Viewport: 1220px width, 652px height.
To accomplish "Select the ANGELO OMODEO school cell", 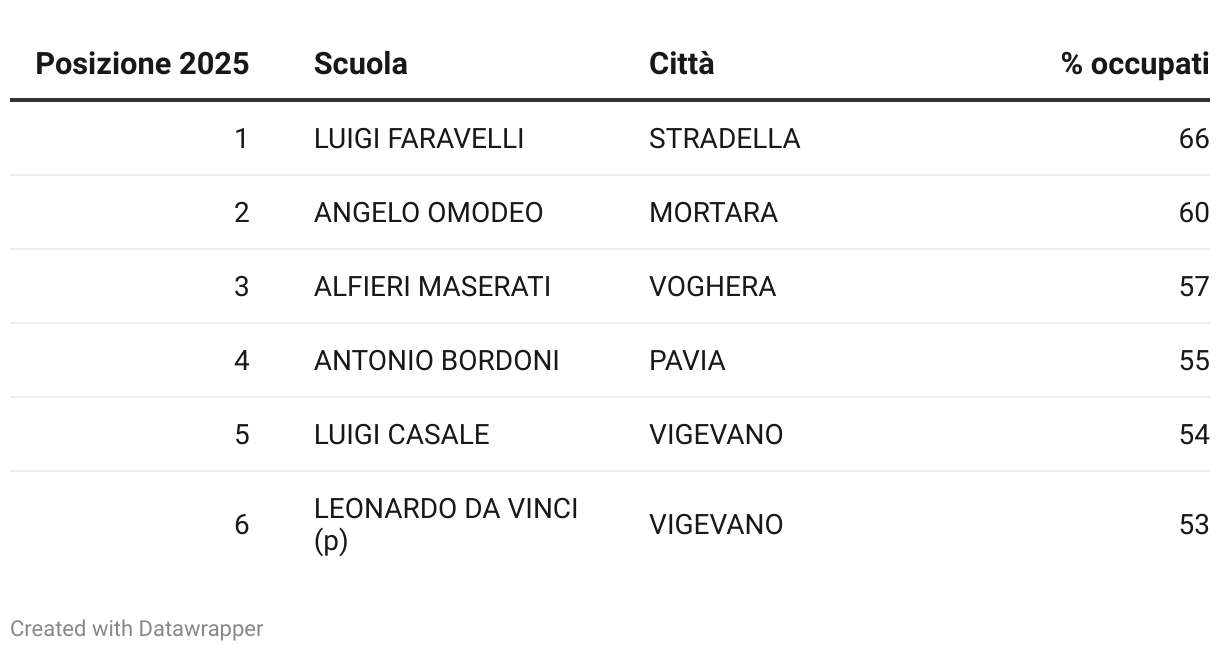I will pyautogui.click(x=428, y=213).
